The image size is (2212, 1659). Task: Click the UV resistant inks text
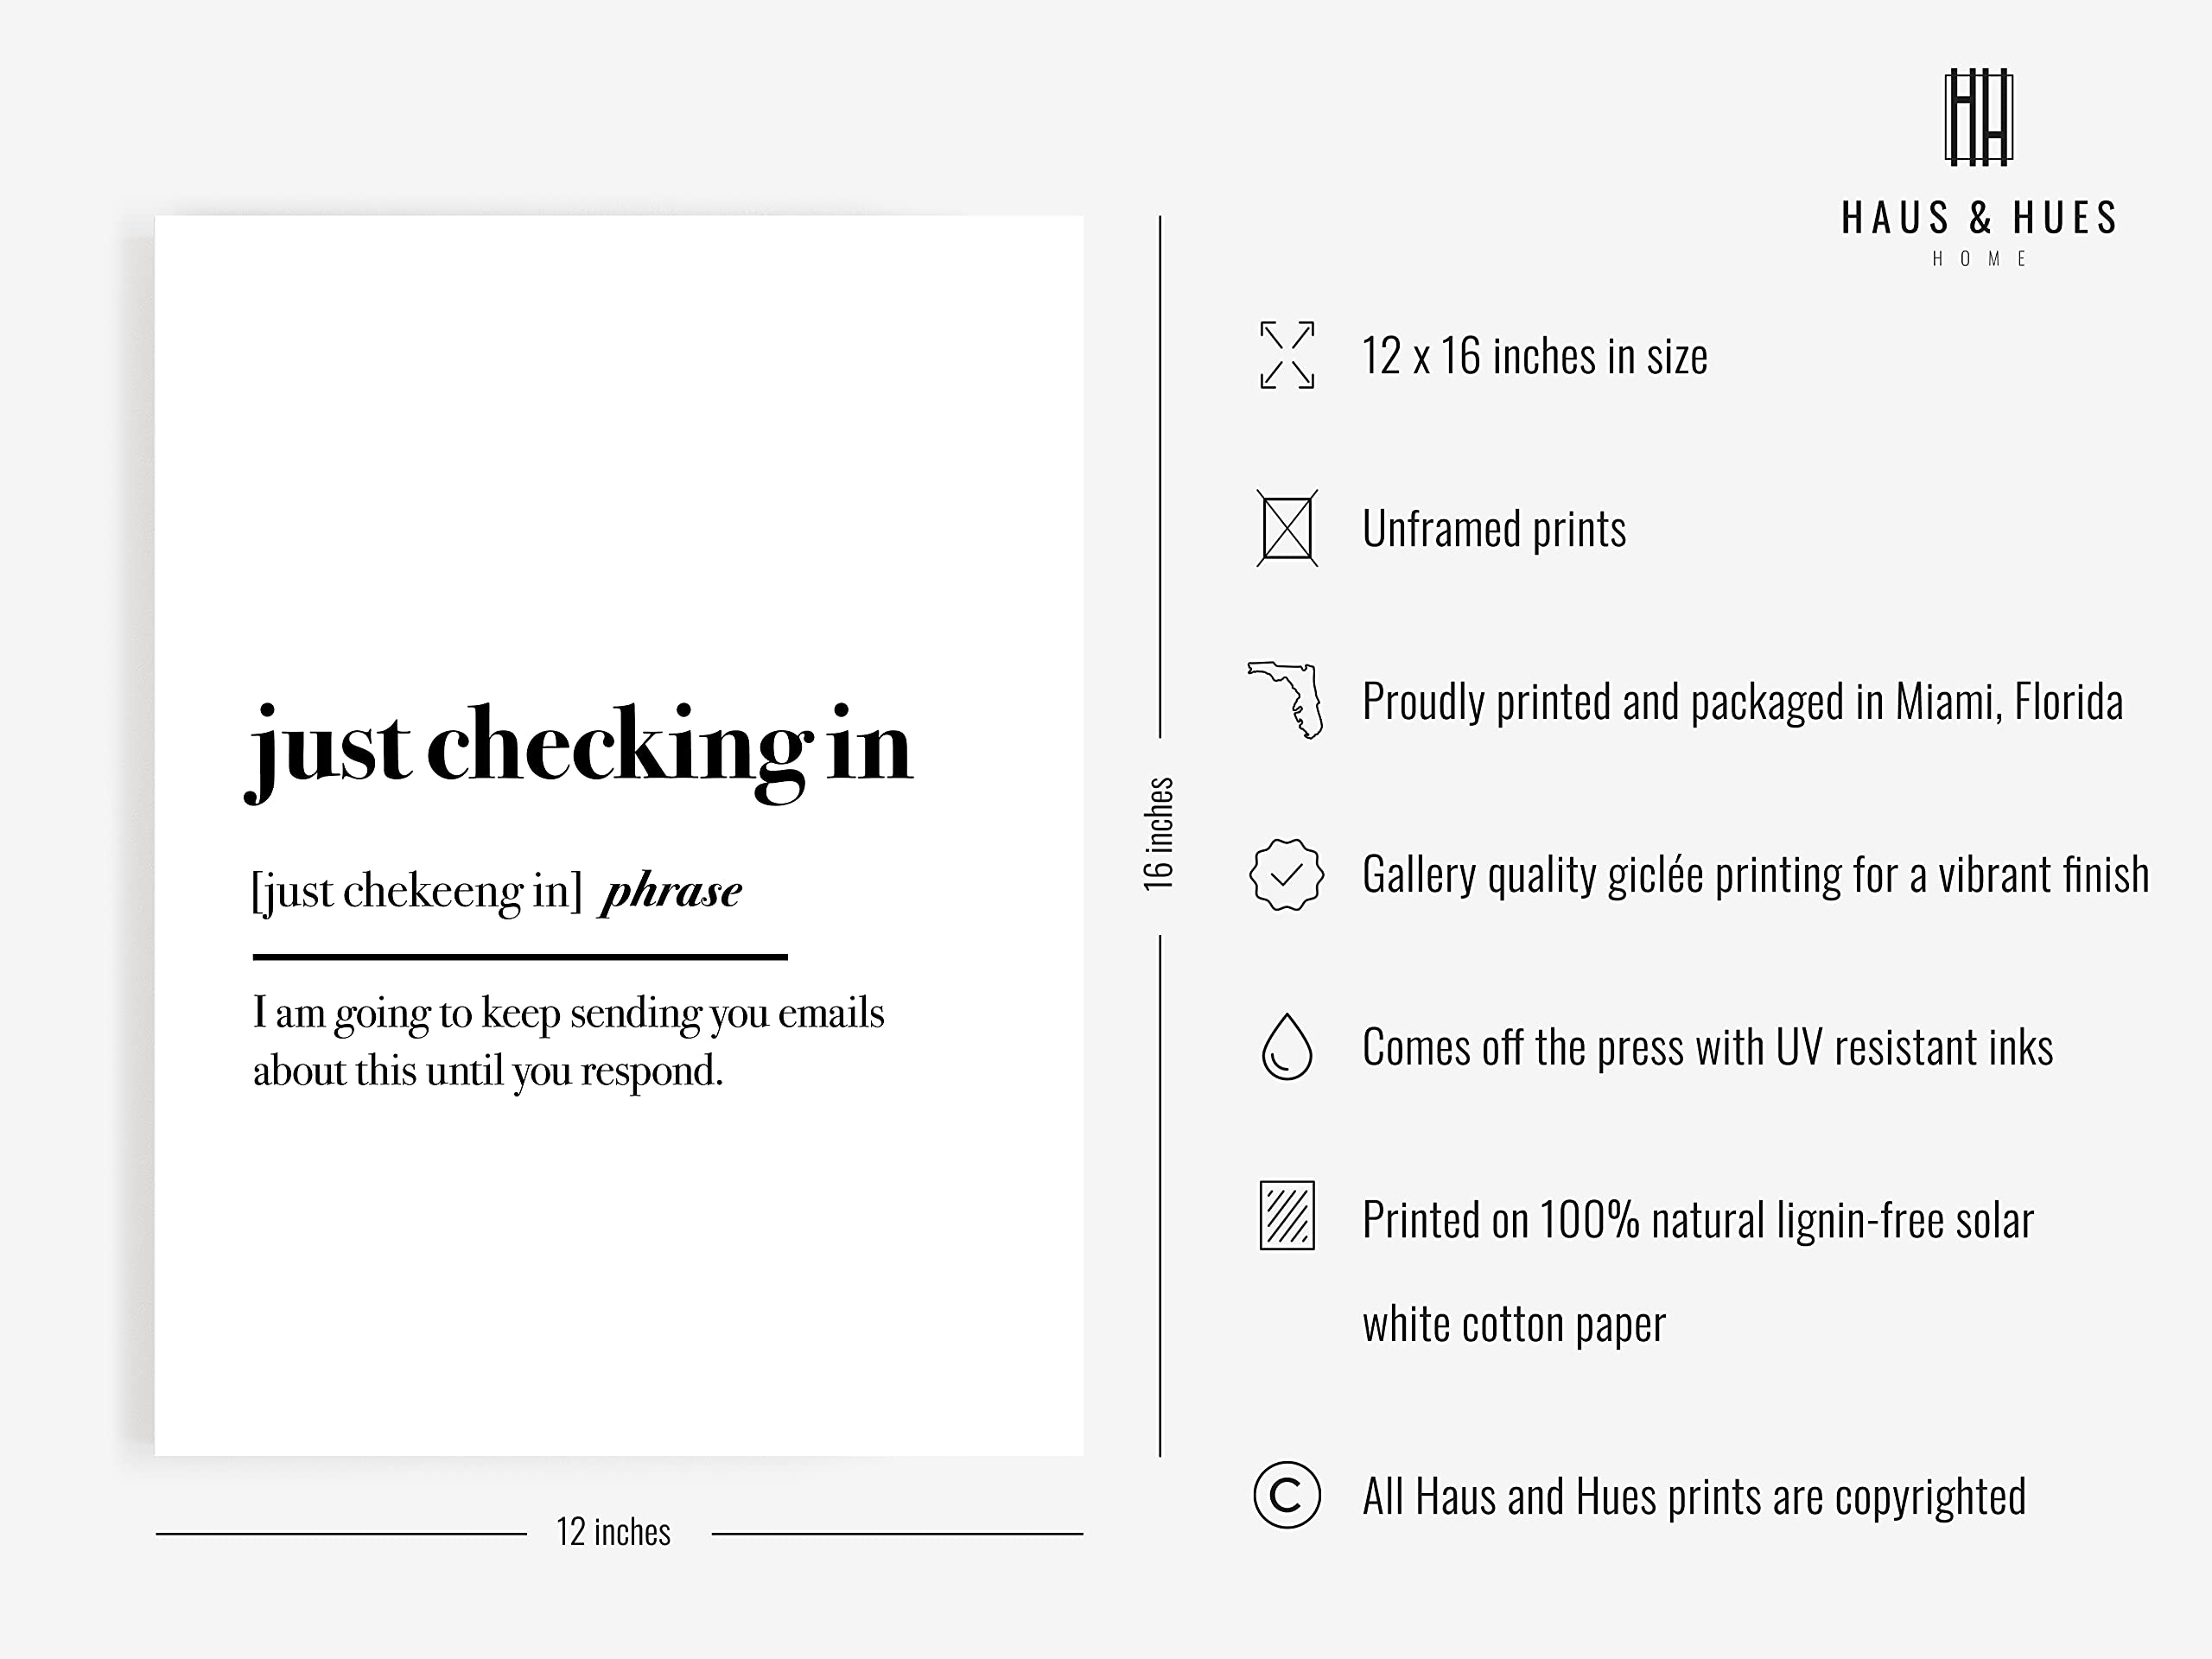point(1707,1048)
